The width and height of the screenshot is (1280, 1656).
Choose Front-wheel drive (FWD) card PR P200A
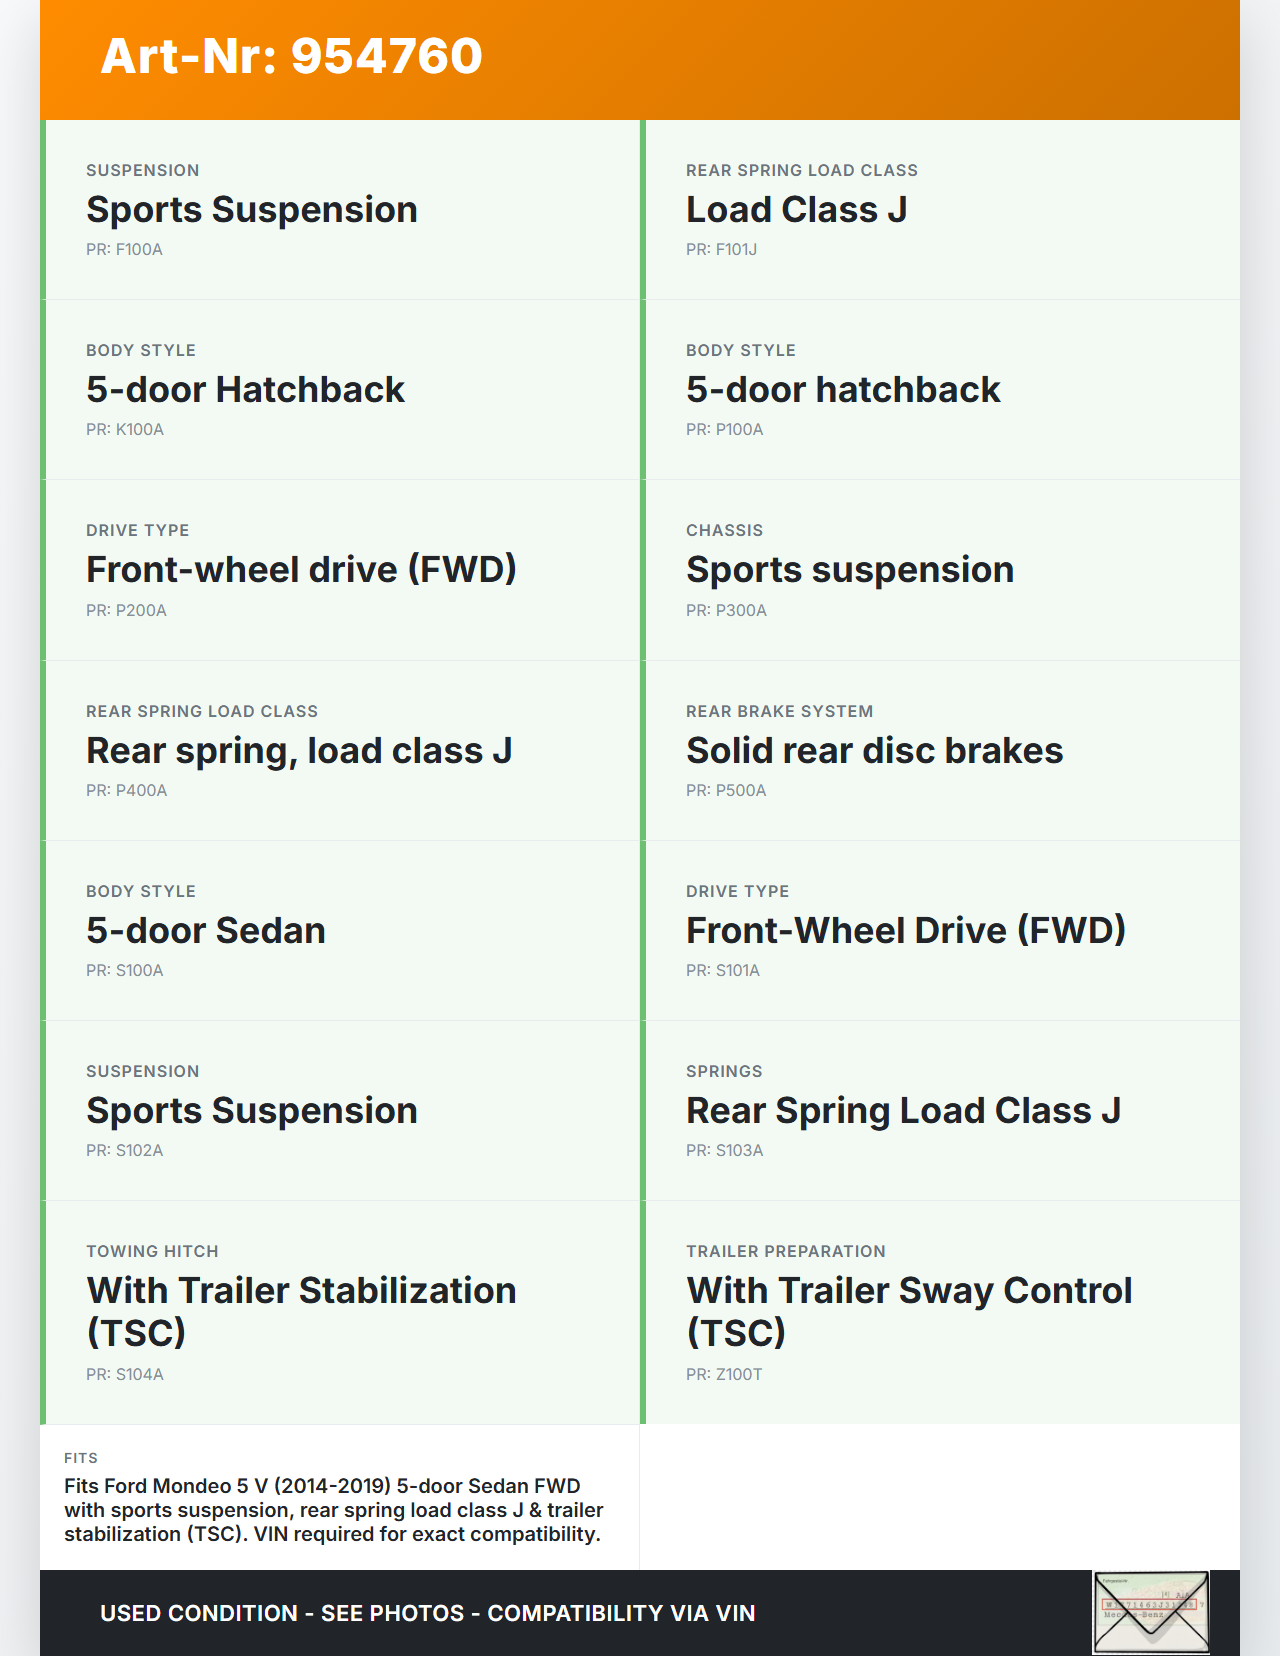(340, 570)
